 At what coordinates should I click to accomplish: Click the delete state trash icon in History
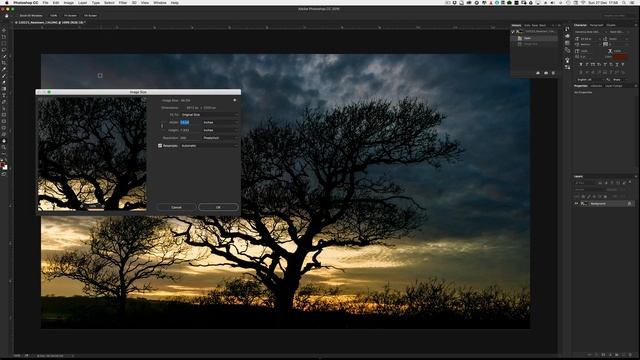point(553,73)
